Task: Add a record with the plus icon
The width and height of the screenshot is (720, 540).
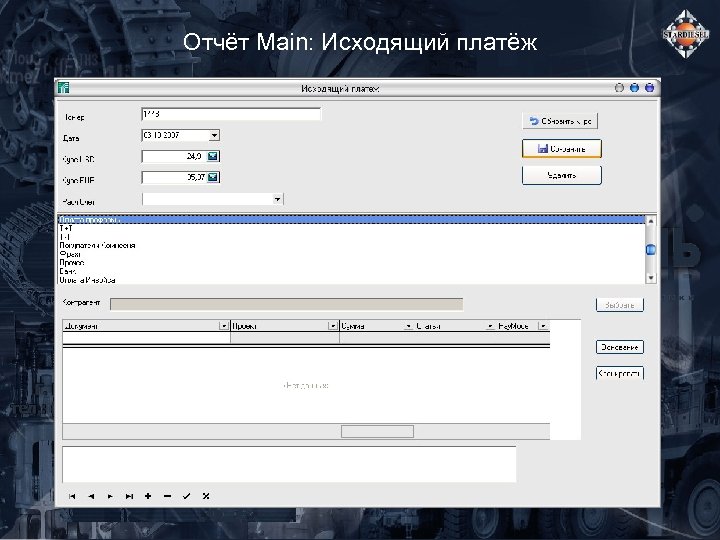Action: tap(148, 496)
